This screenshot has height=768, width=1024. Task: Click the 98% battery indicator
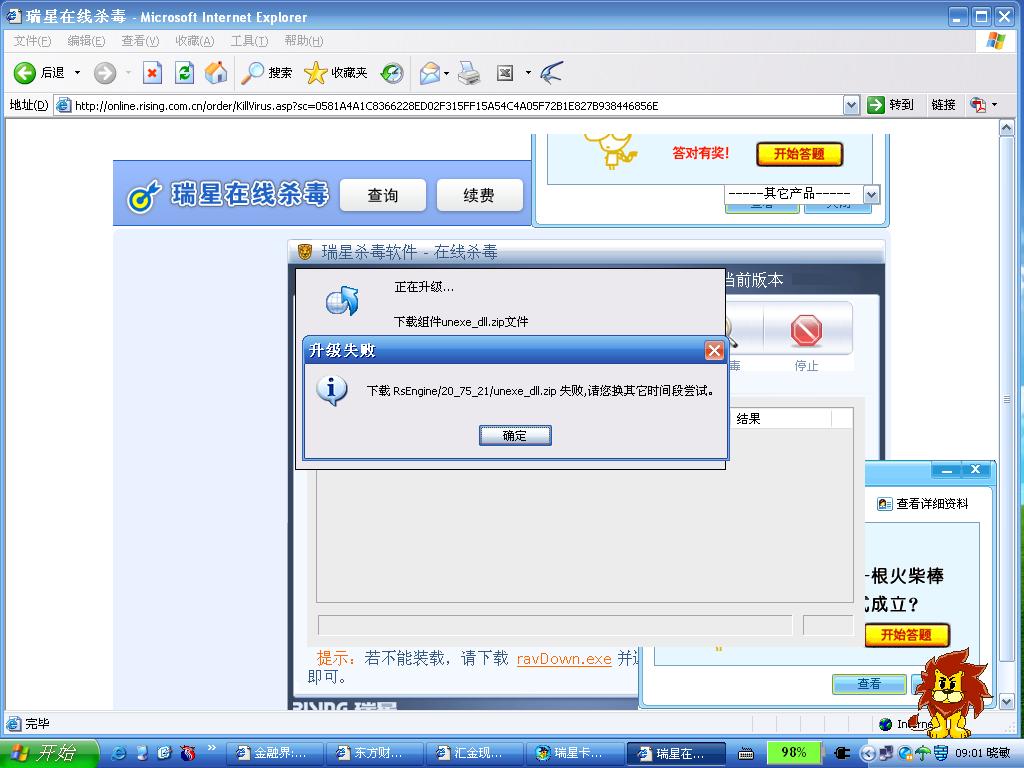[793, 752]
